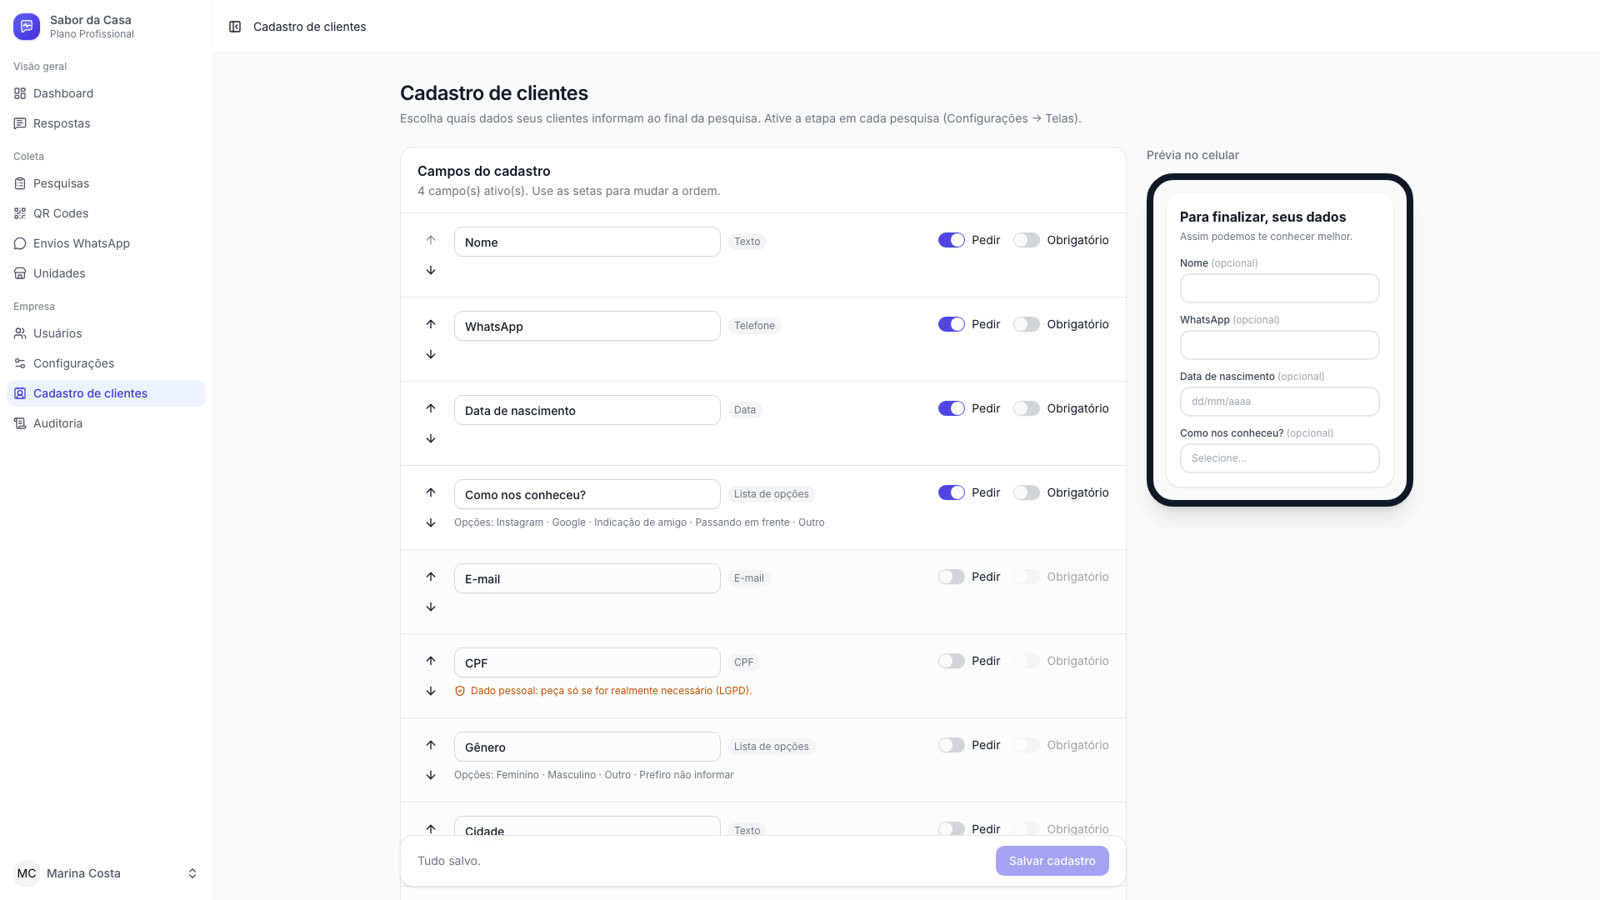Image resolution: width=1600 pixels, height=900 pixels.
Task: Expand Marina Costa account menu
Action: [106, 873]
